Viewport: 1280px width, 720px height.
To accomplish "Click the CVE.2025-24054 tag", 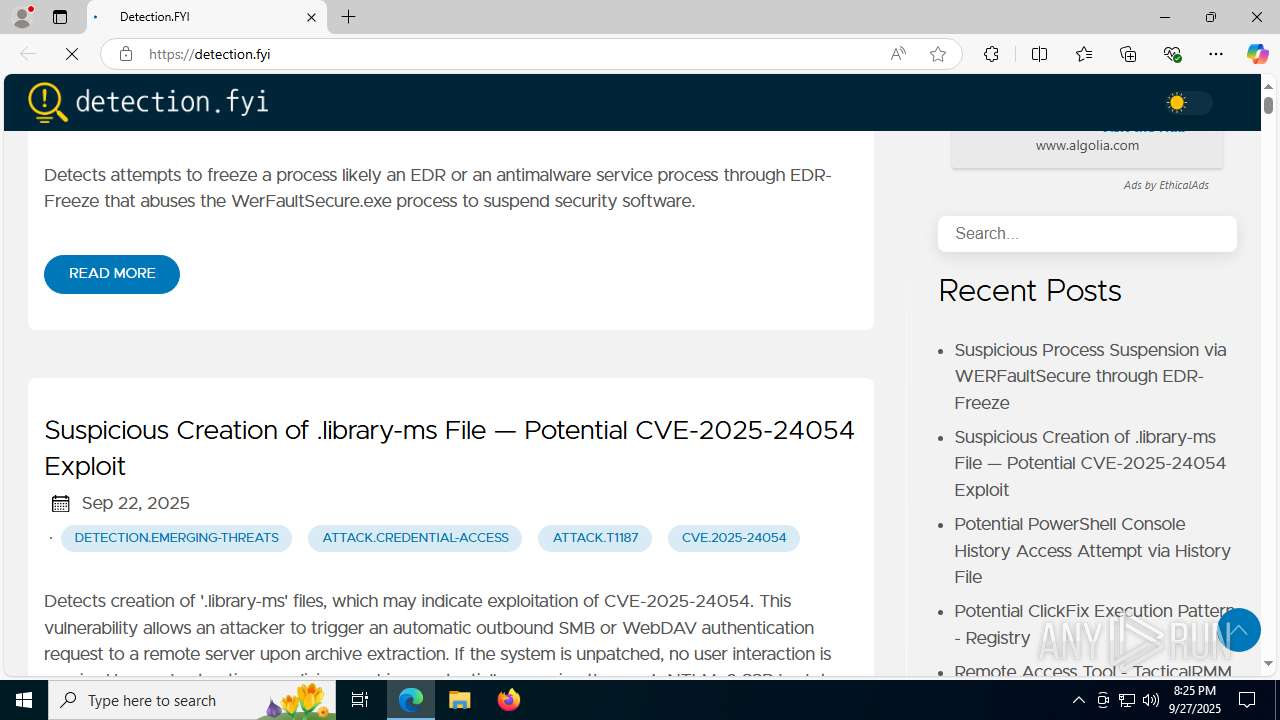I will coord(734,538).
